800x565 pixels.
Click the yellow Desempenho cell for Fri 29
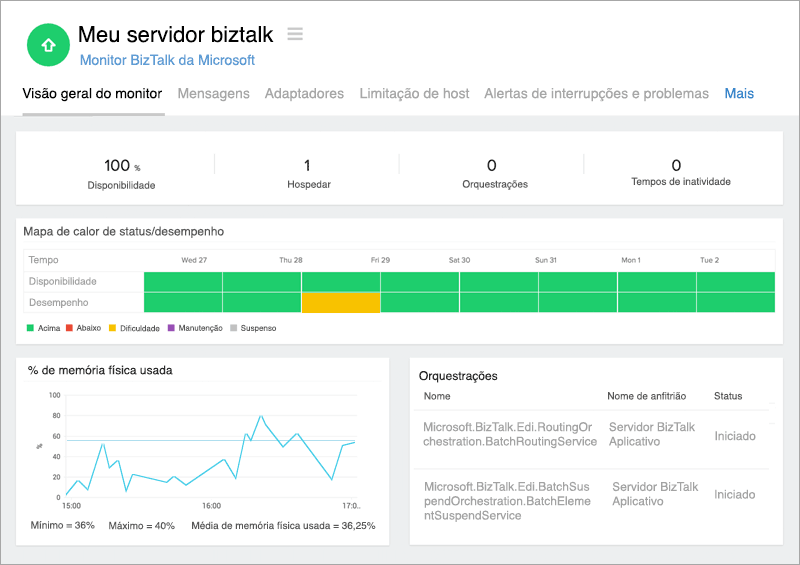[341, 303]
